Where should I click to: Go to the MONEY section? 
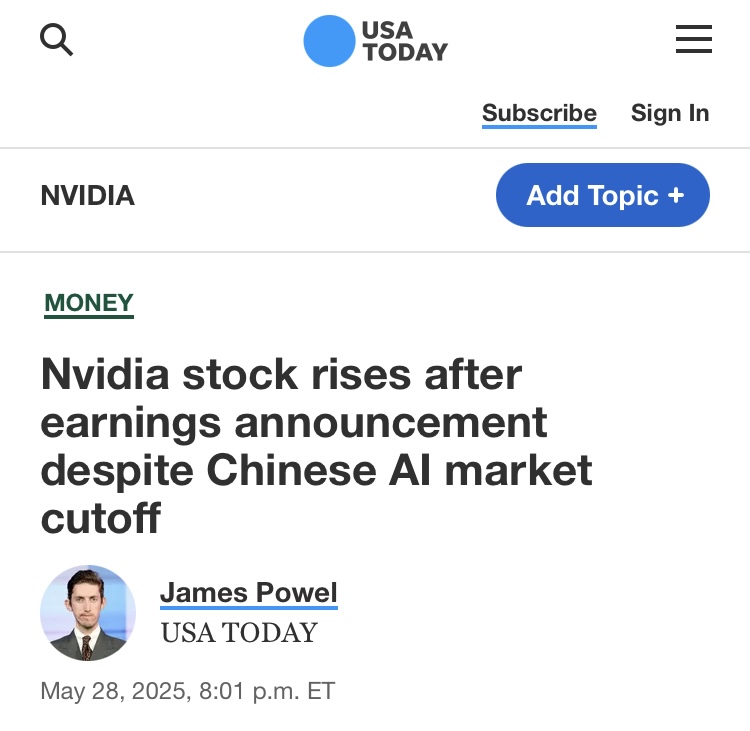click(89, 303)
